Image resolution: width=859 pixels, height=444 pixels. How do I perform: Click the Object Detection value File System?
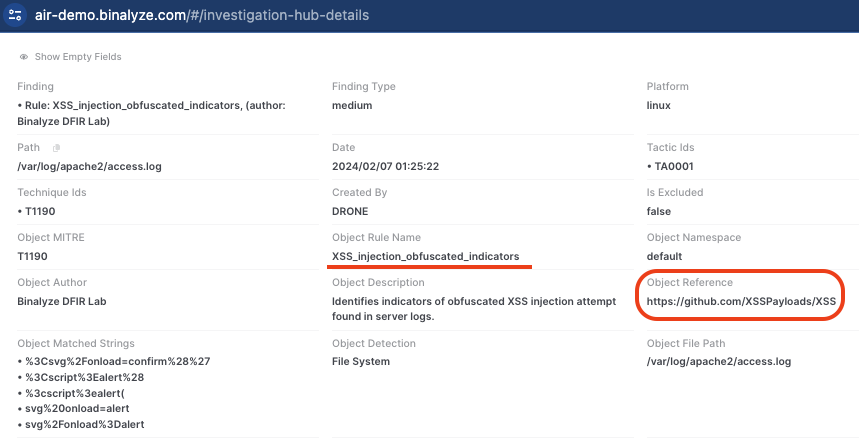click(x=361, y=361)
